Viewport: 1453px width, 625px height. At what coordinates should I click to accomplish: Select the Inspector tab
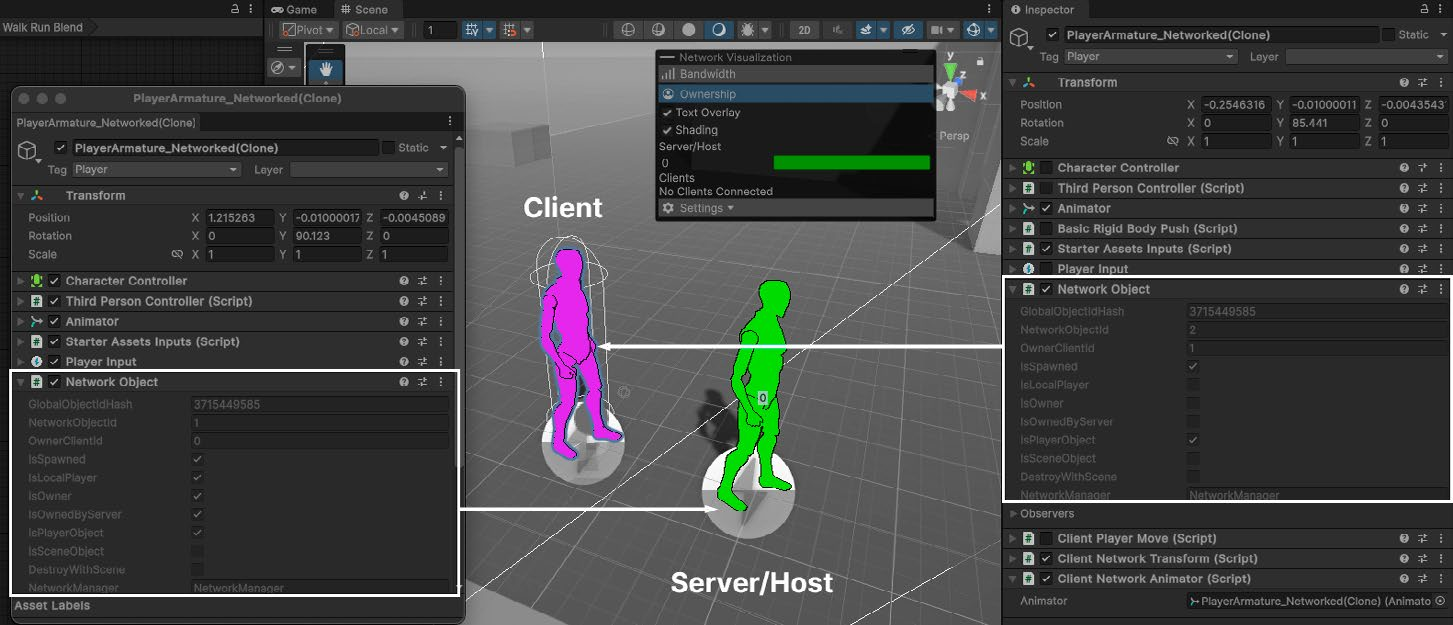1043,9
